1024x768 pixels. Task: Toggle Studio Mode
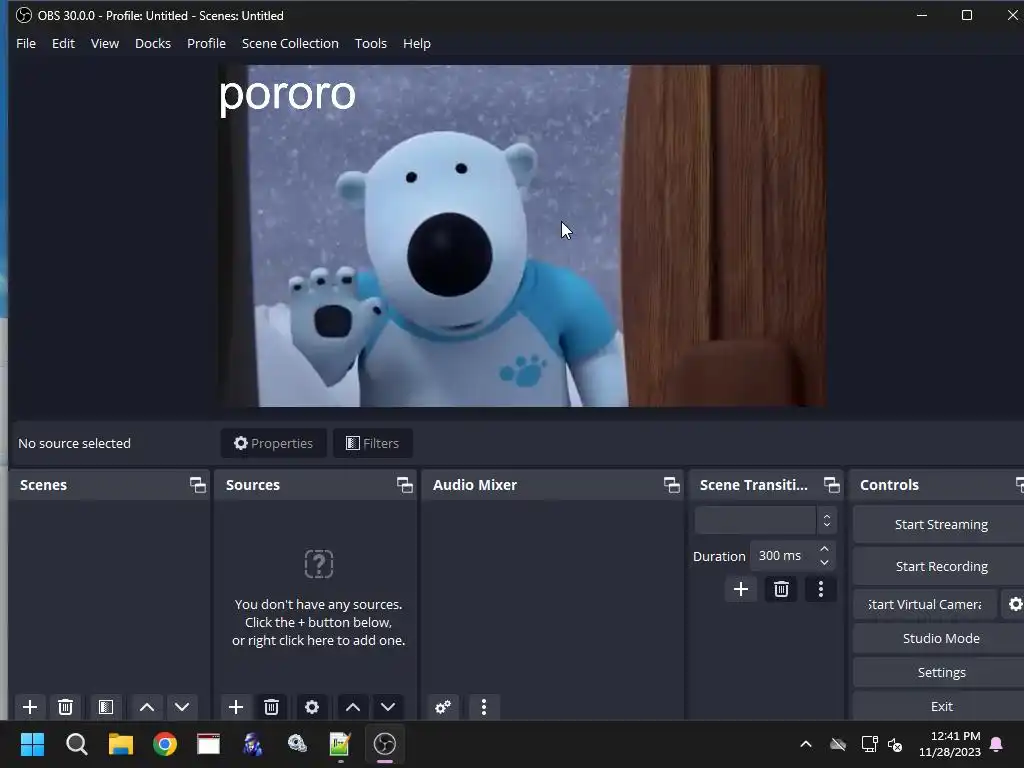click(940, 638)
